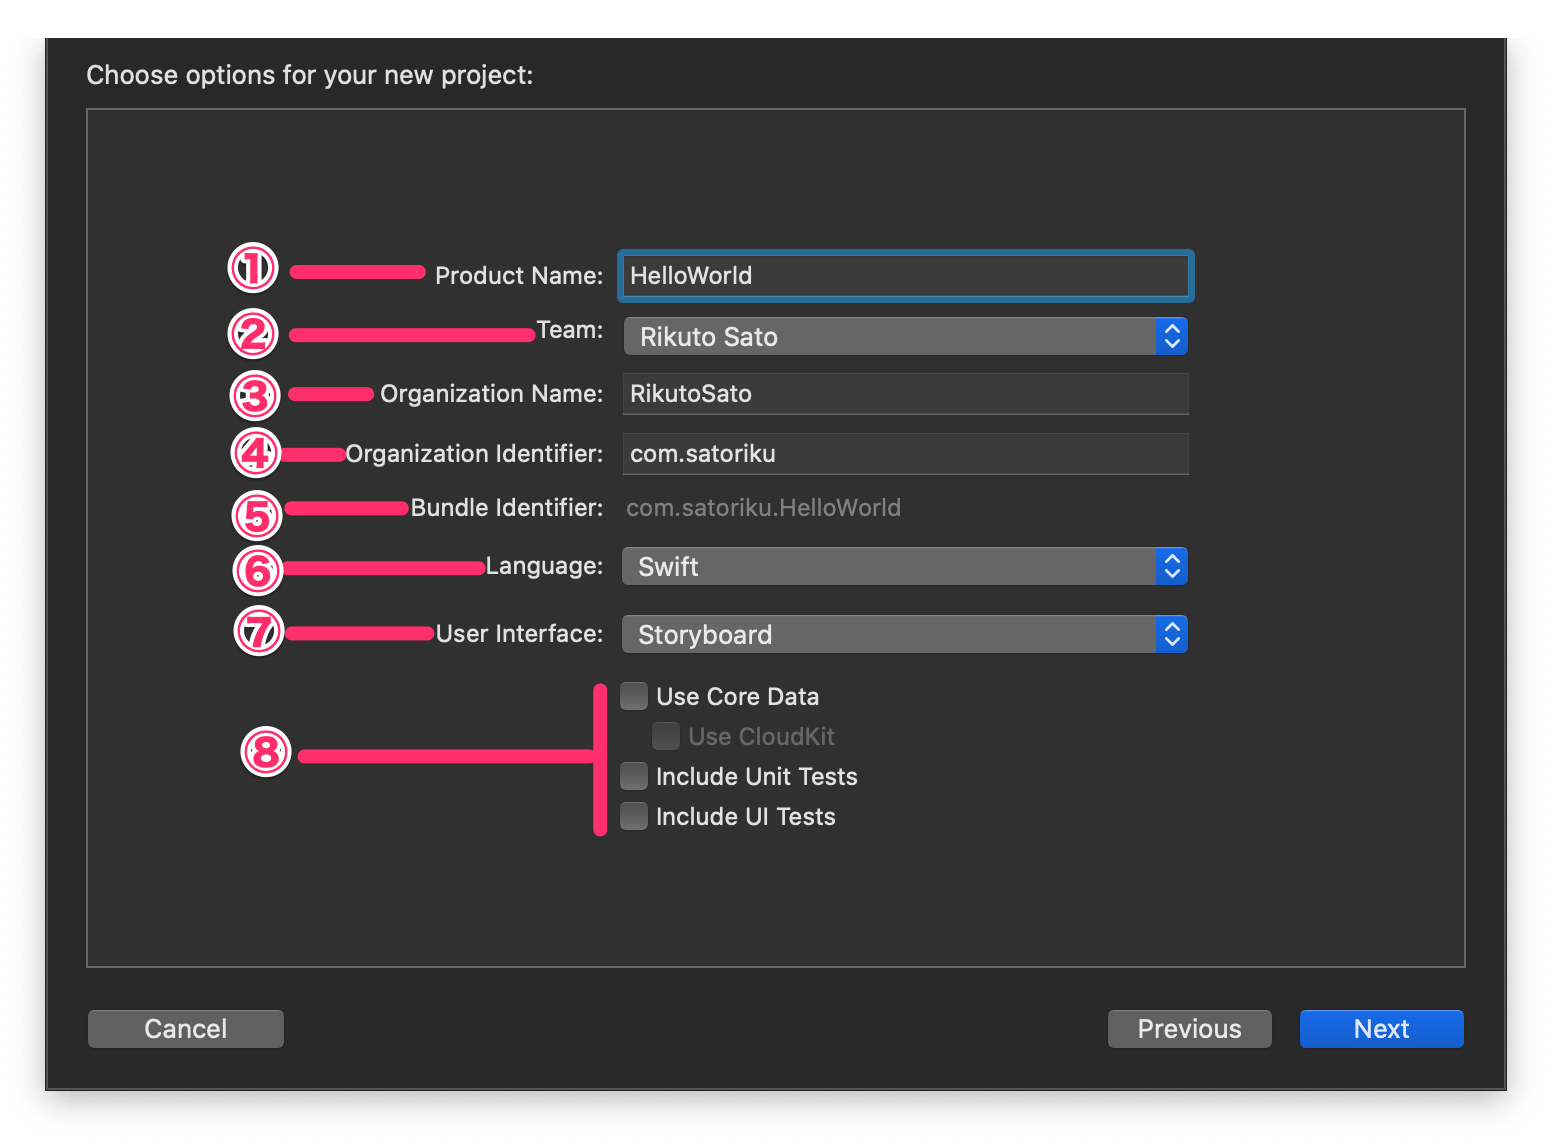This screenshot has height=1144, width=1552.
Task: Click the Organization Identifier field
Action: point(905,454)
